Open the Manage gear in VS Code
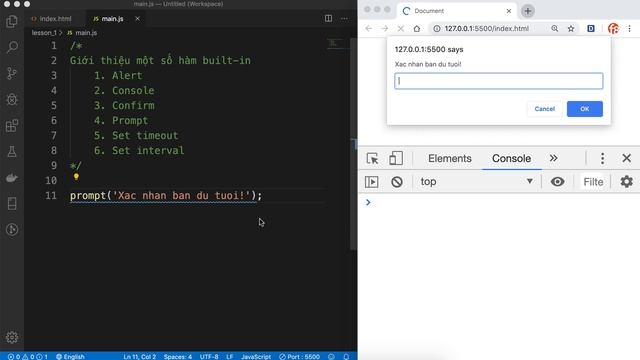Image resolution: width=640 pixels, height=360 pixels. pos(12,337)
